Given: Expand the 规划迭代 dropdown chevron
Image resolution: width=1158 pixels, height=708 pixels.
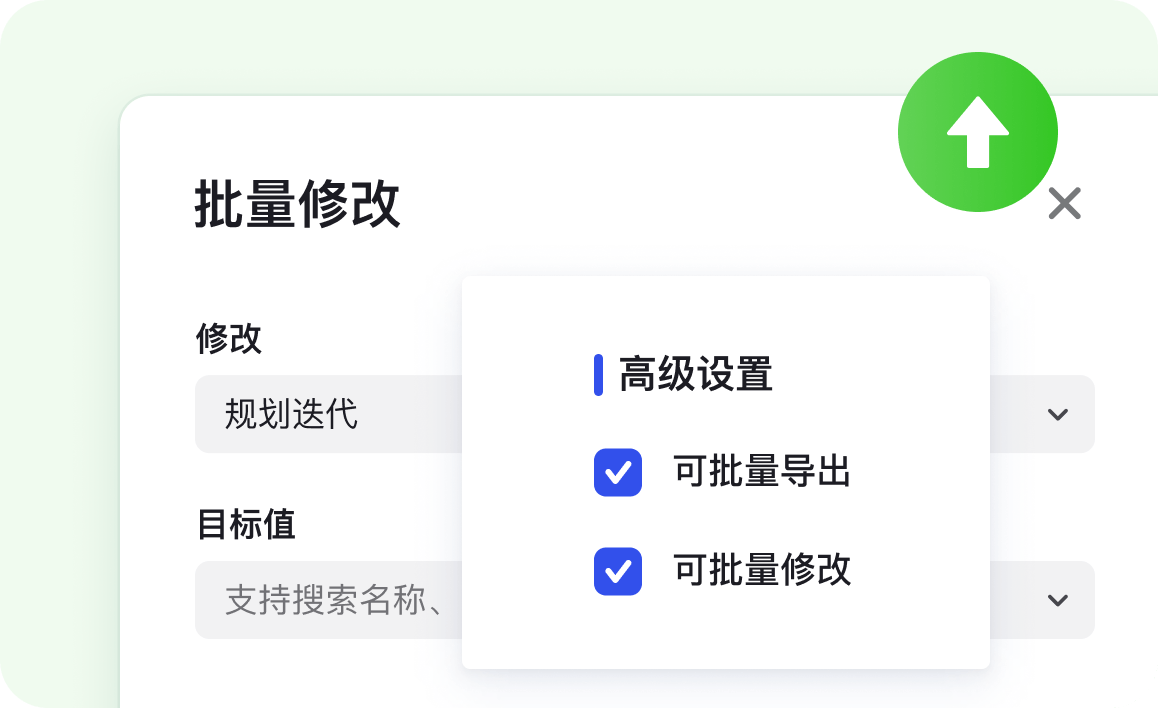Looking at the screenshot, I should coord(1058,414).
